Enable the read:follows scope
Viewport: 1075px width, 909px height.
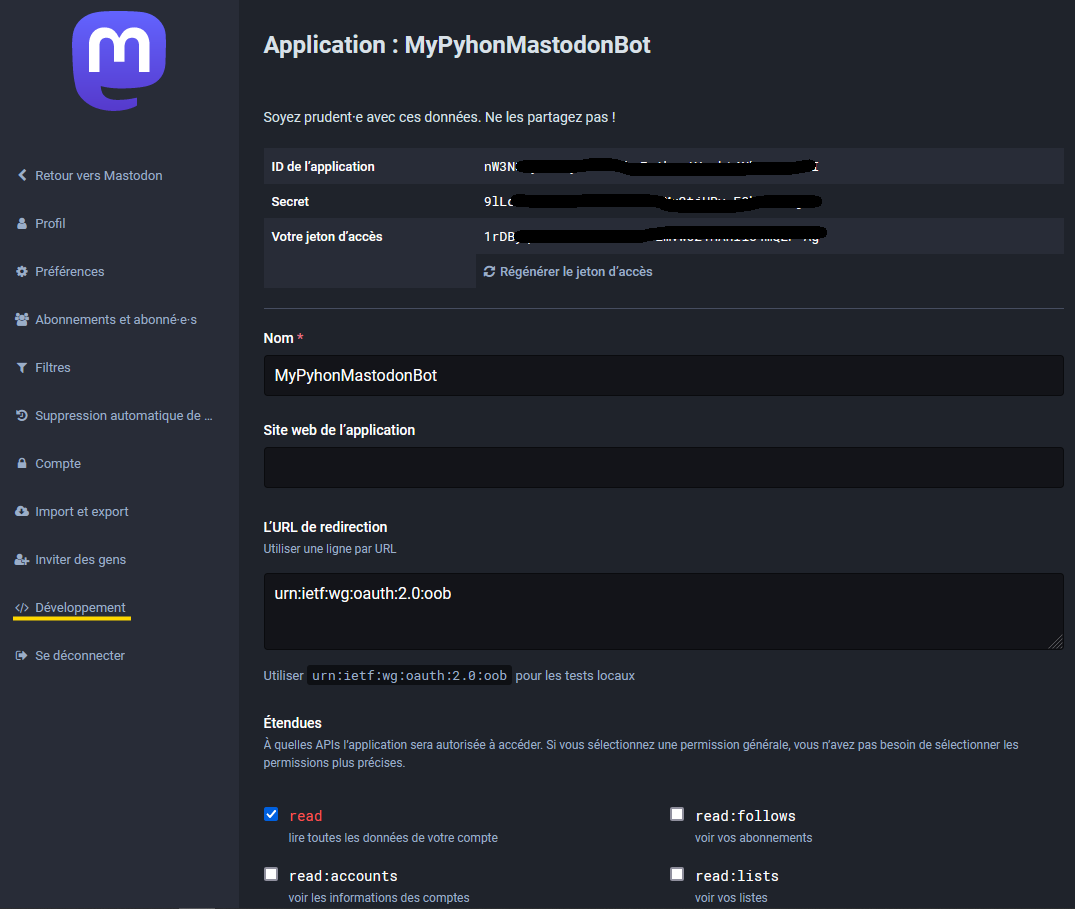pyautogui.click(x=676, y=814)
